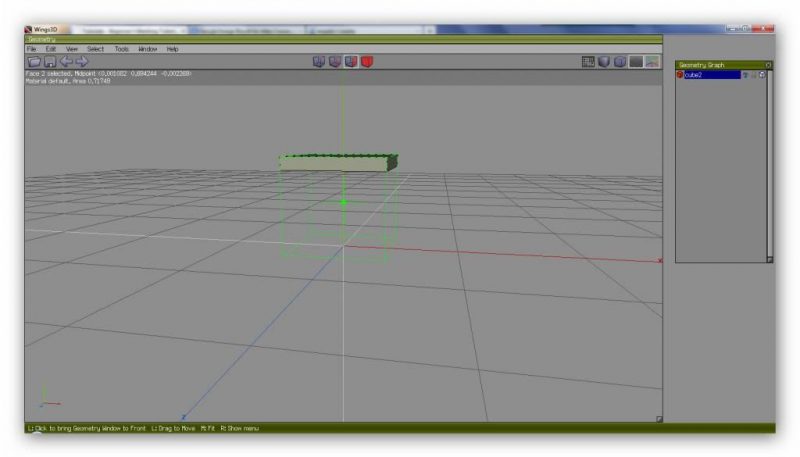This screenshot has height=457, width=800.
Task: Switch to Edge selection mode
Action: click(335, 62)
